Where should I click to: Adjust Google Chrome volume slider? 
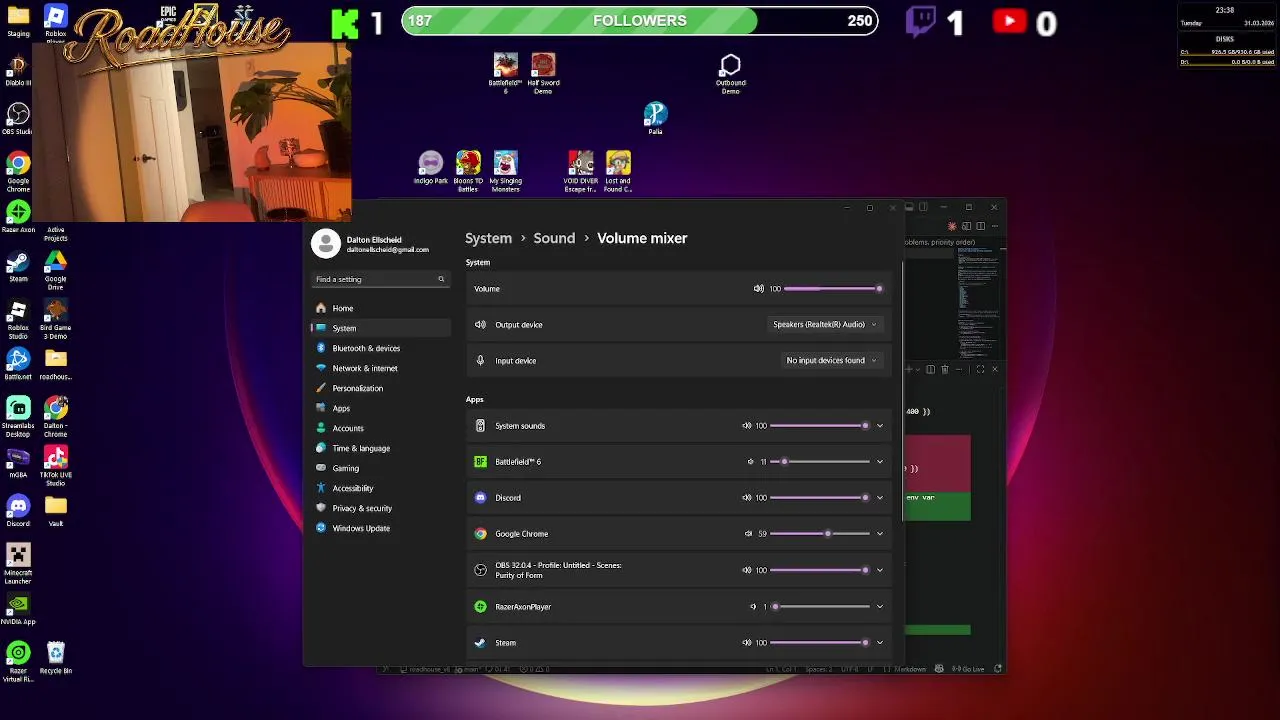[820, 534]
